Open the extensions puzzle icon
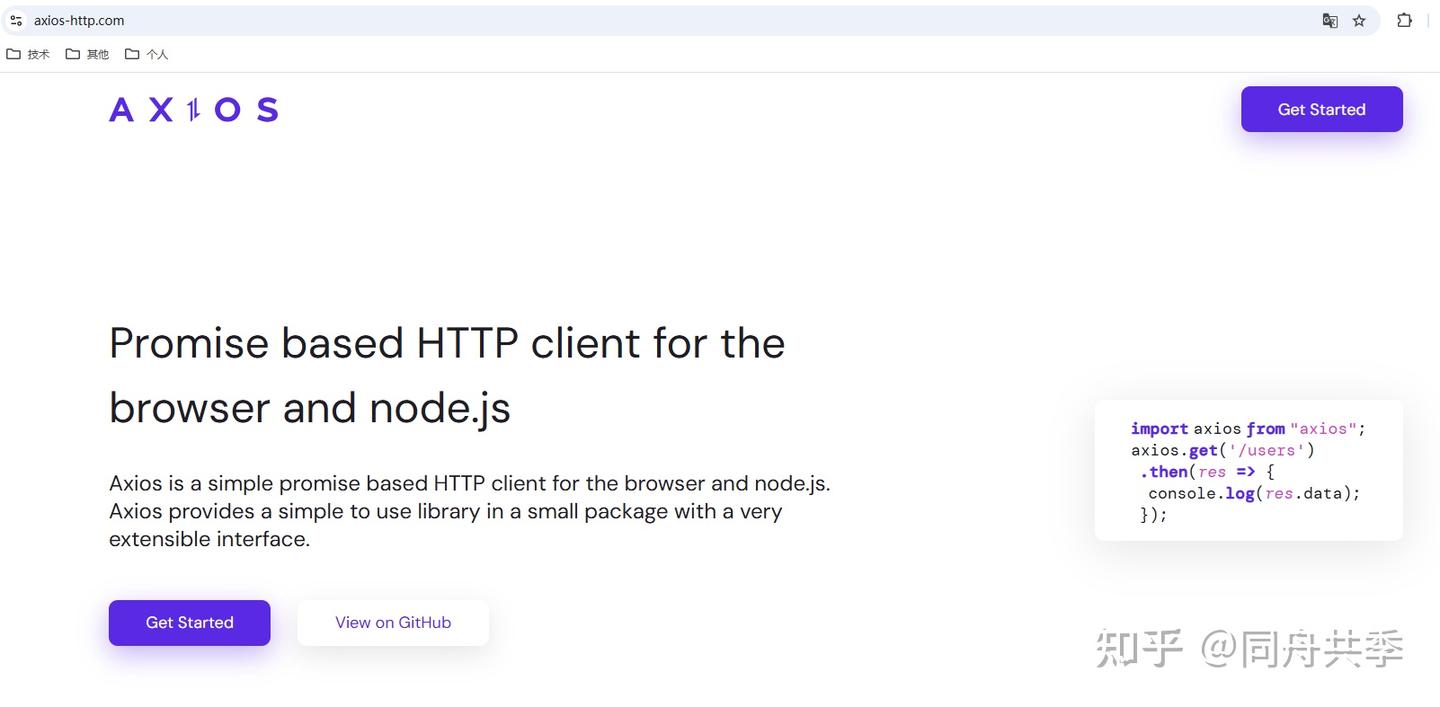1440x707 pixels. (x=1404, y=20)
